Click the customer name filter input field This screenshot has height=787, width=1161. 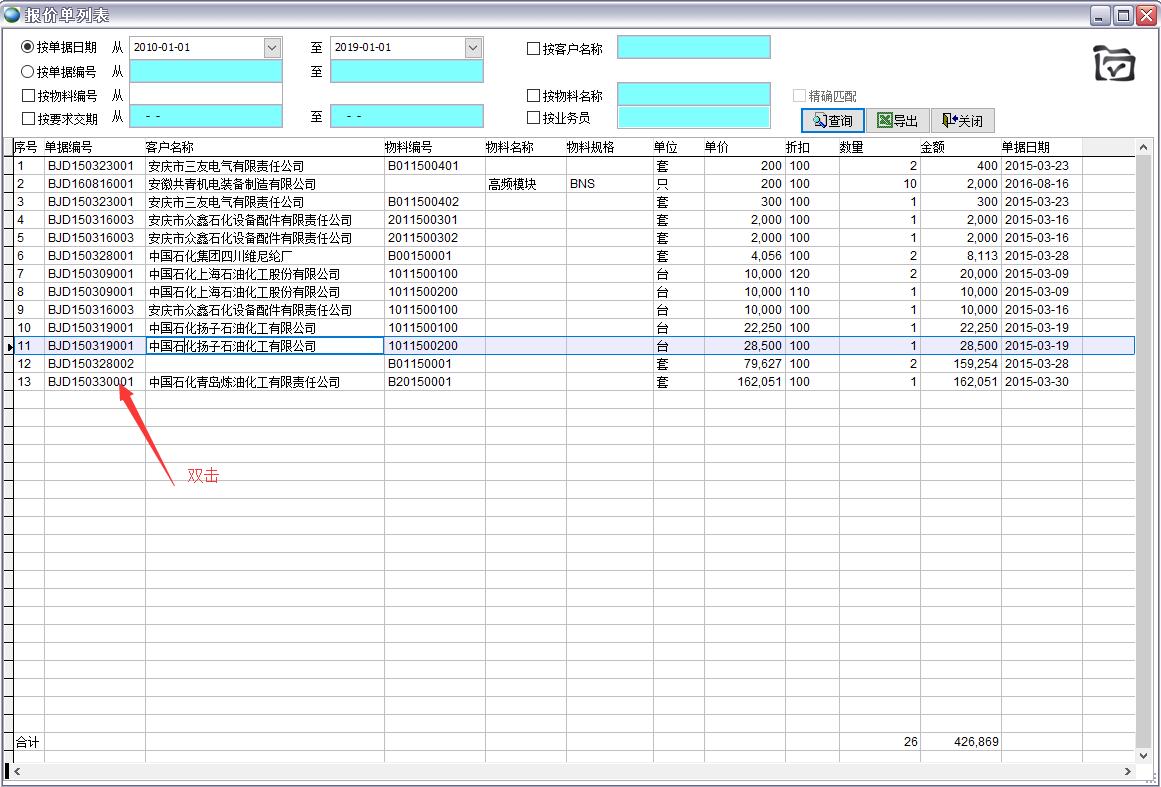click(693, 47)
